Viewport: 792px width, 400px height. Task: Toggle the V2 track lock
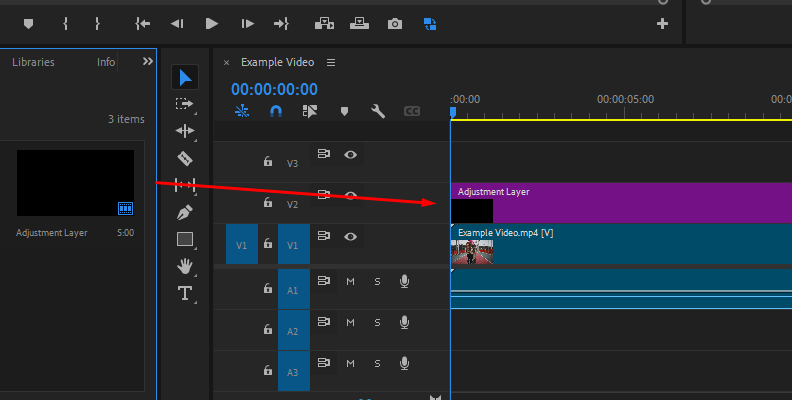click(x=268, y=202)
